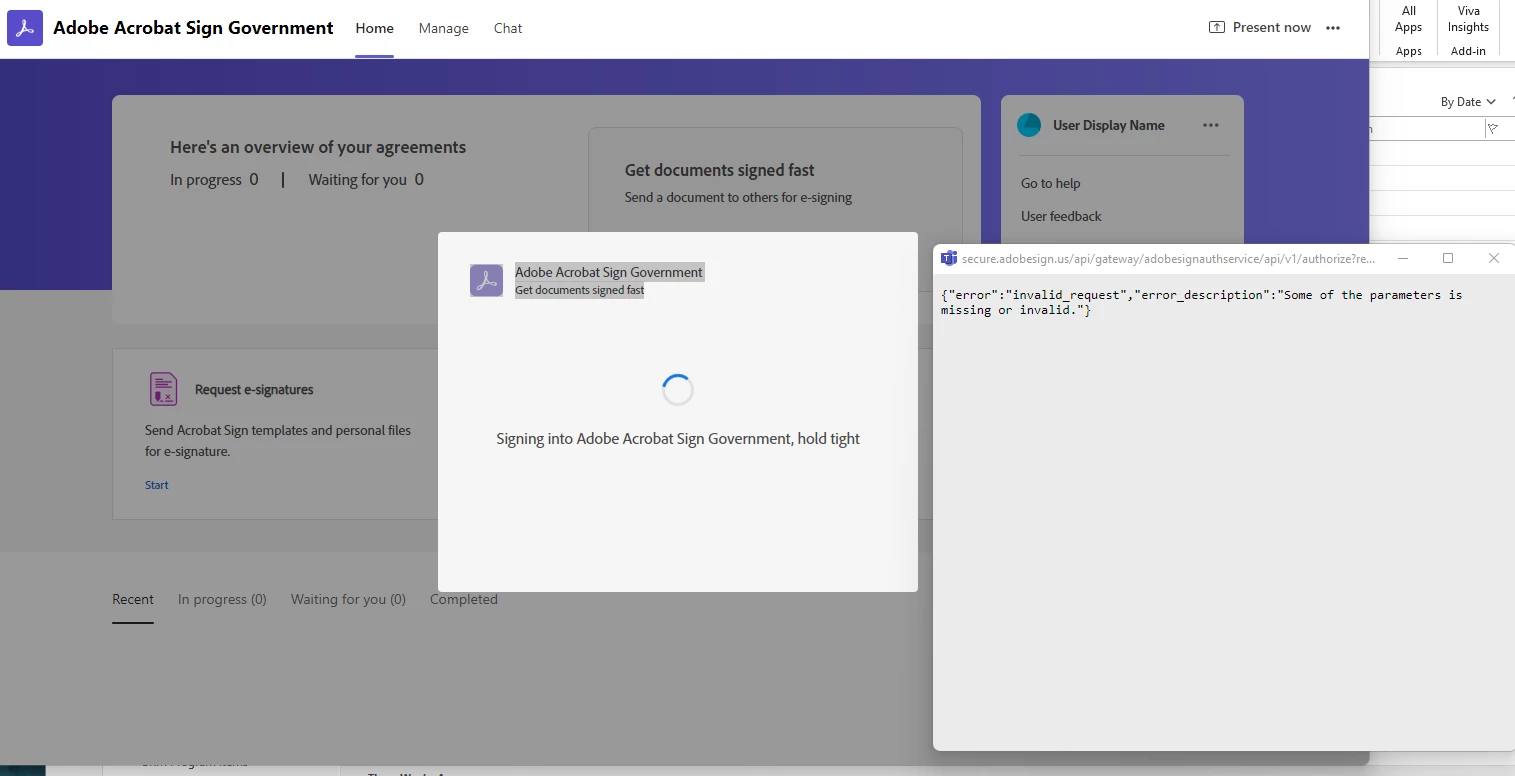Open the Home tab
Image resolution: width=1515 pixels, height=776 pixels.
pyautogui.click(x=375, y=28)
